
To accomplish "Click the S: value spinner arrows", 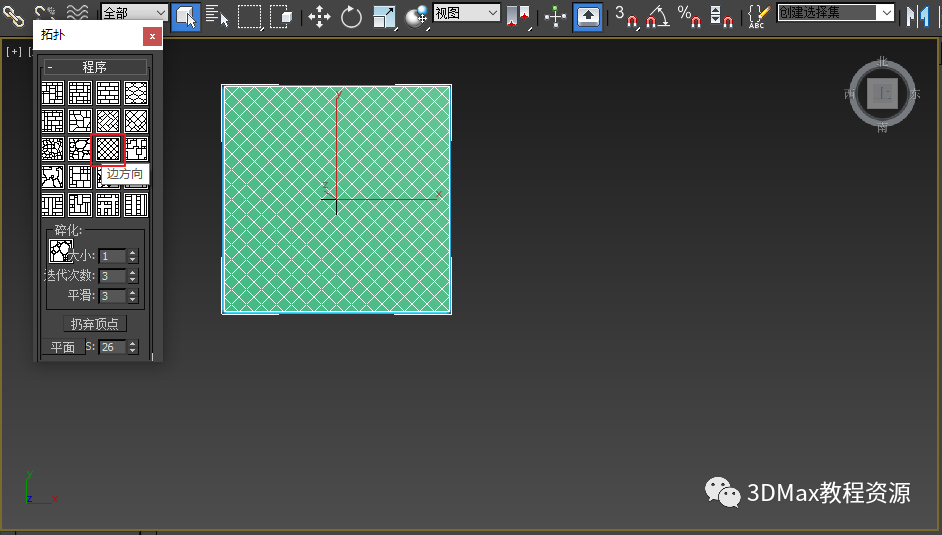I will [x=133, y=346].
